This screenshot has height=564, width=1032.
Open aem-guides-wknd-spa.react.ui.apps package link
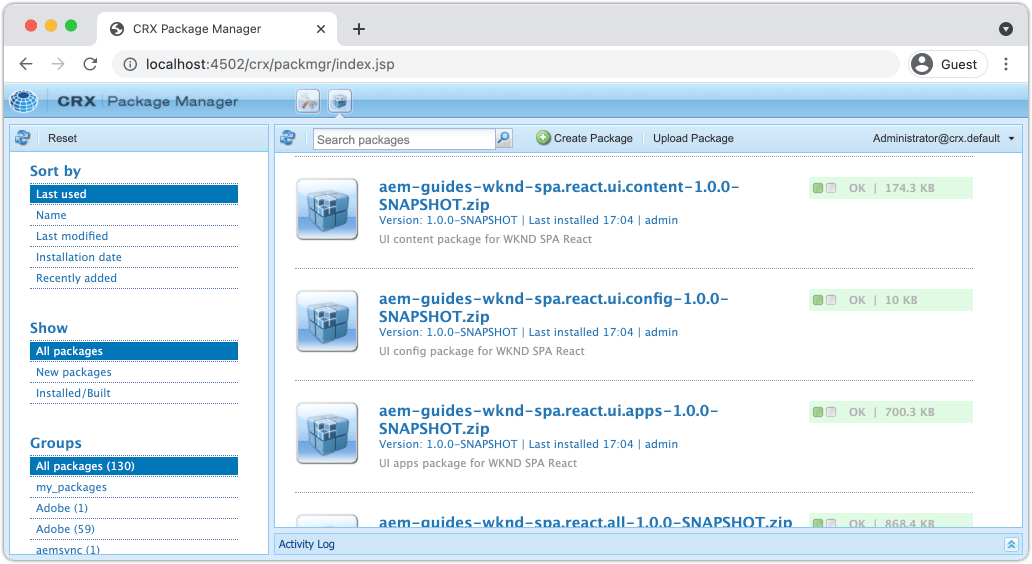point(548,419)
